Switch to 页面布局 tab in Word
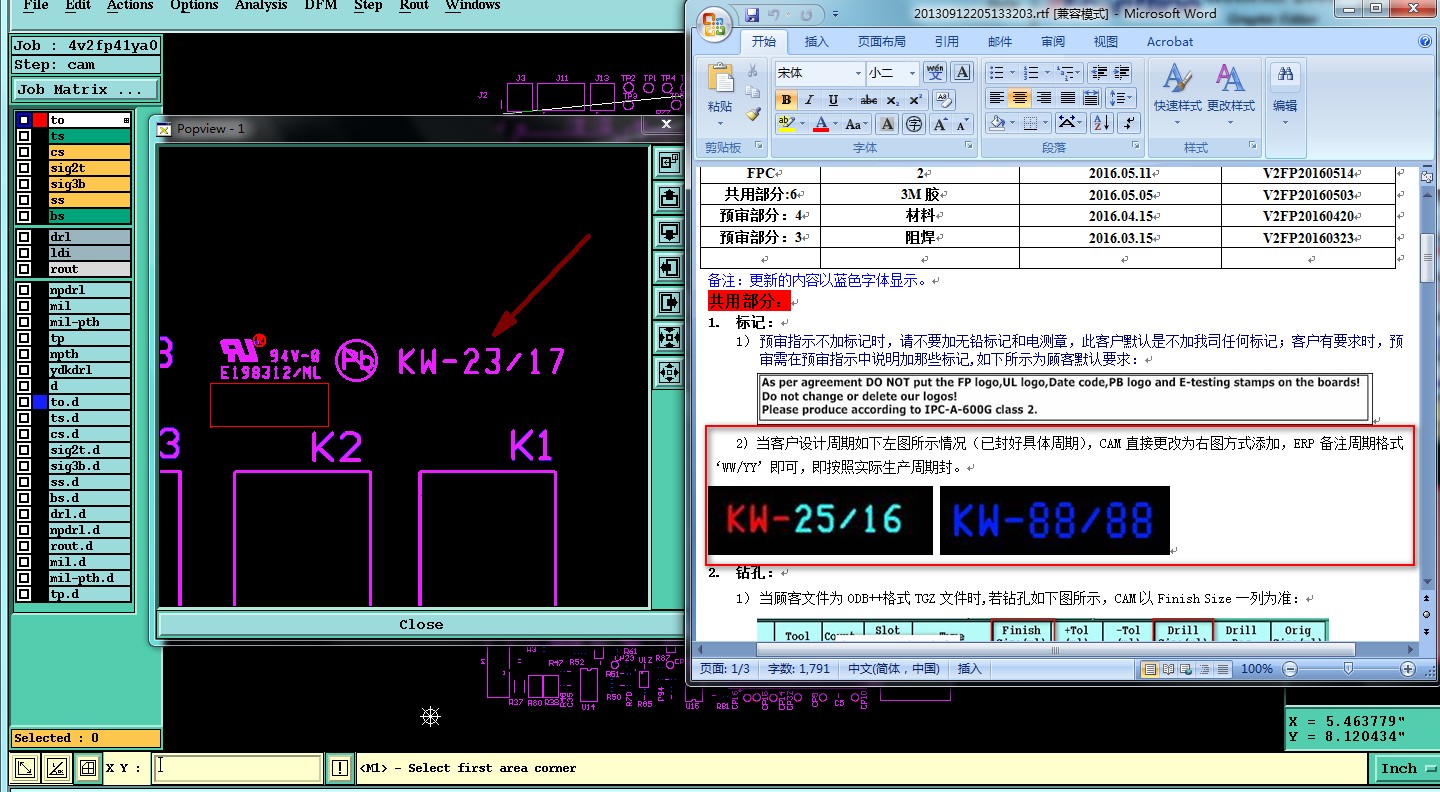The width and height of the screenshot is (1440, 792). pos(881,42)
